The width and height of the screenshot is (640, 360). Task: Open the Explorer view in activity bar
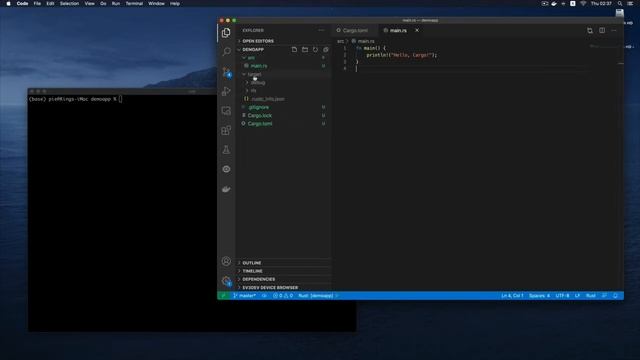(x=226, y=33)
